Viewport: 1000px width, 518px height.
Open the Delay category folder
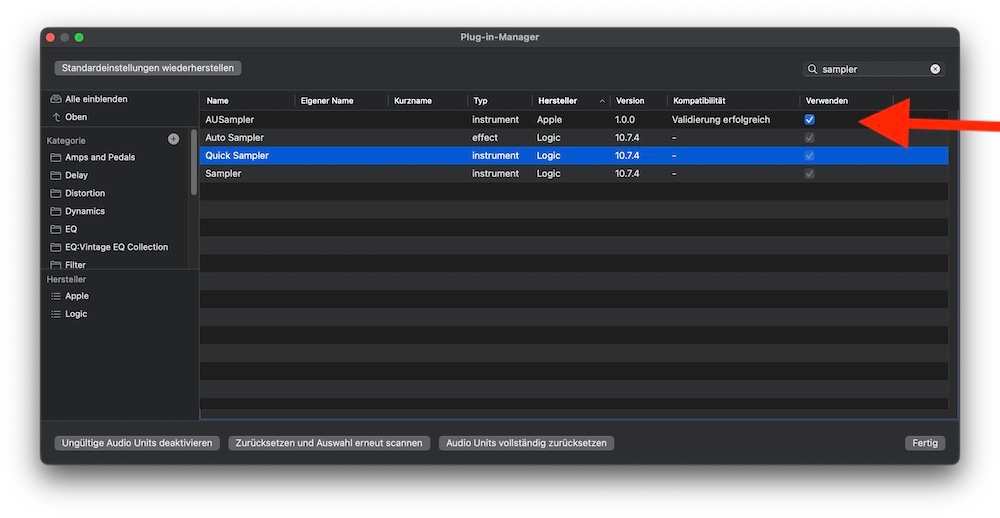76,176
